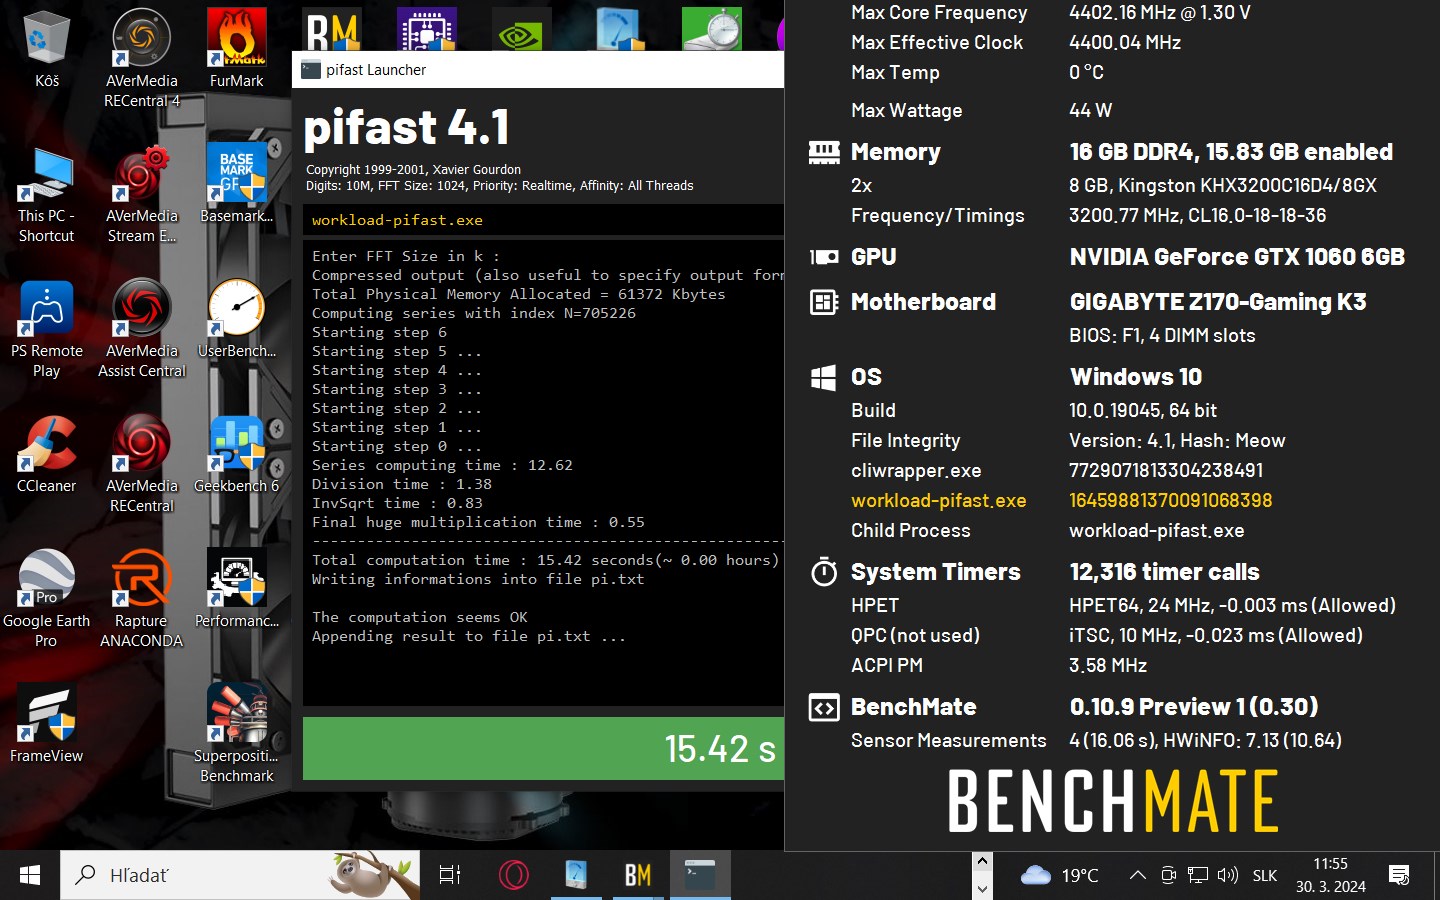Image resolution: width=1440 pixels, height=900 pixels.
Task: Click the Hľadať search box
Action: [240, 875]
